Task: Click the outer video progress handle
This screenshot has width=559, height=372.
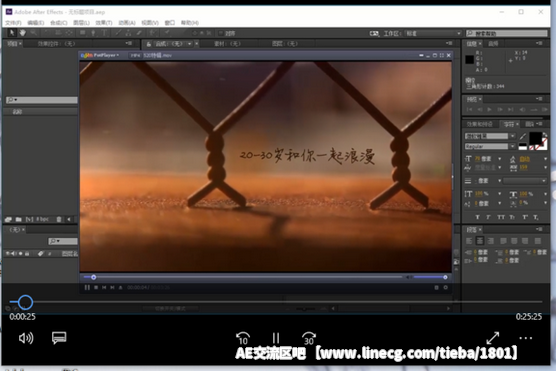Action: [x=25, y=302]
